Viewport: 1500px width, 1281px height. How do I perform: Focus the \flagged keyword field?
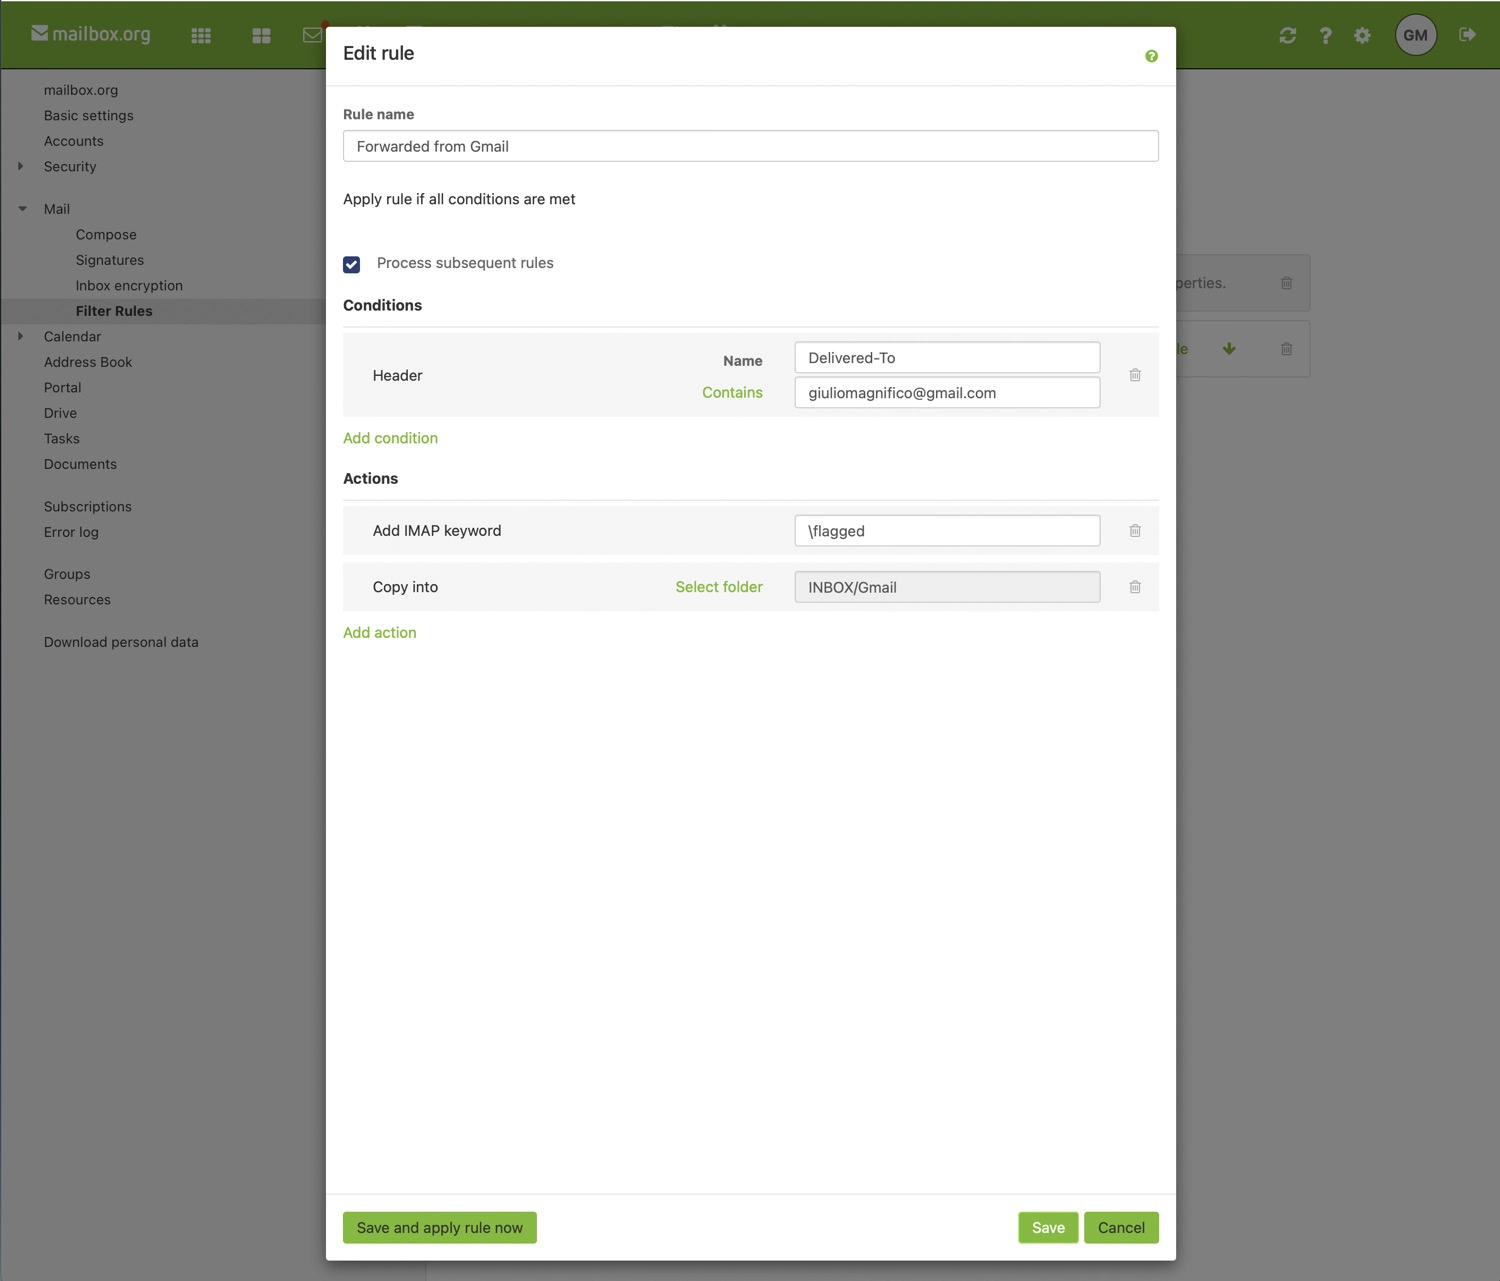click(x=947, y=531)
